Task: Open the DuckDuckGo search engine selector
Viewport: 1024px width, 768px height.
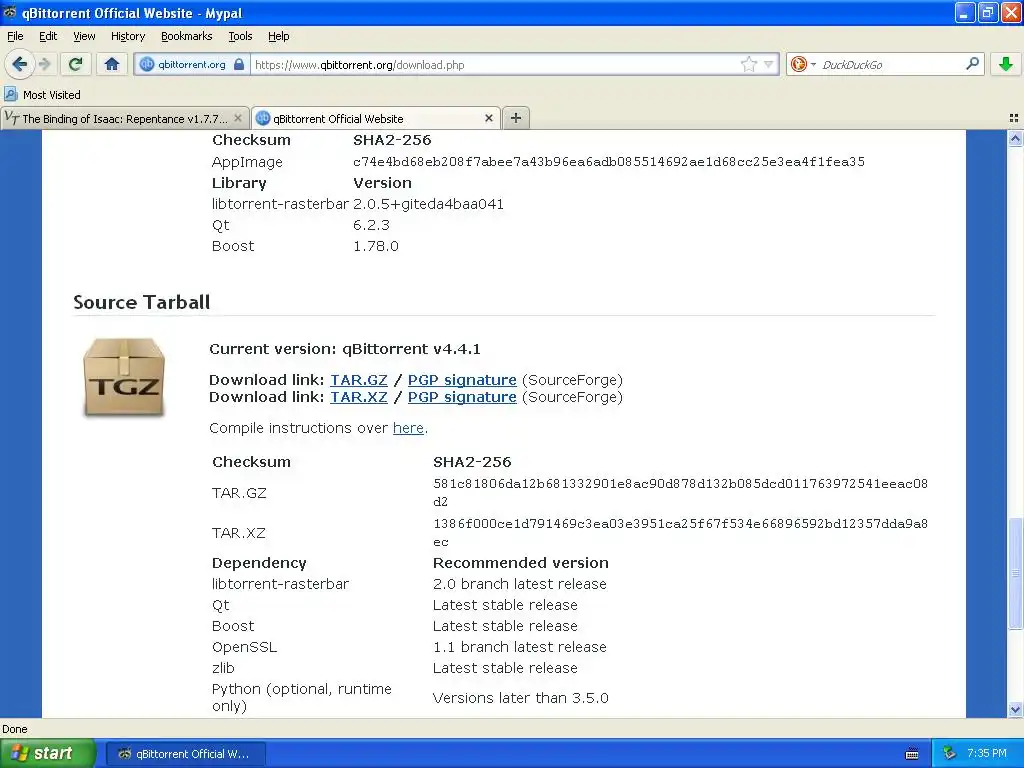Action: [803, 64]
